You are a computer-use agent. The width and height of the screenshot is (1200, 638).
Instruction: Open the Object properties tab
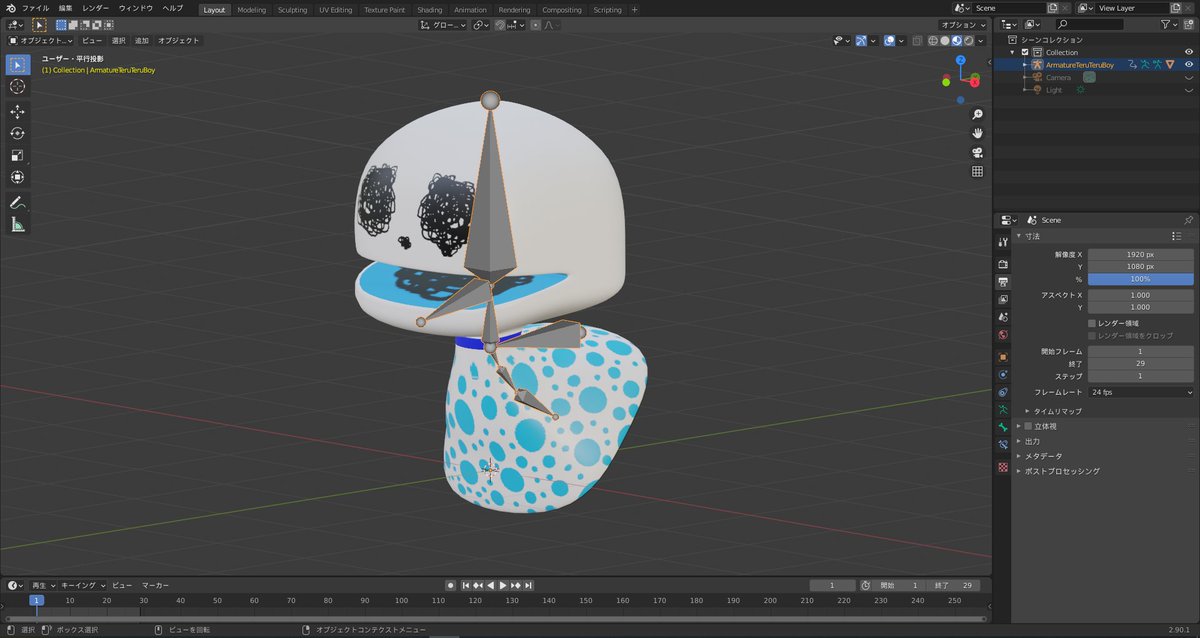pyautogui.click(x=1003, y=357)
